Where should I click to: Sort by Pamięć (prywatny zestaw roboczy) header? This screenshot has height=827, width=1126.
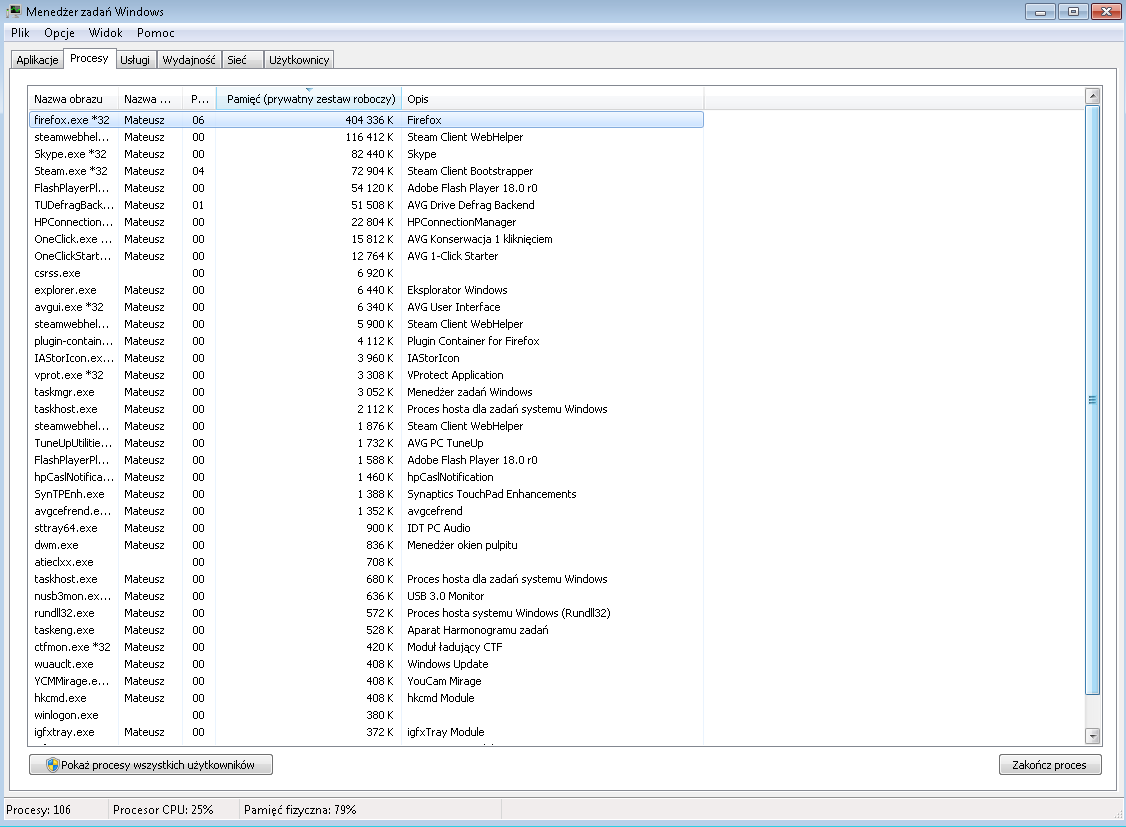[x=309, y=99]
